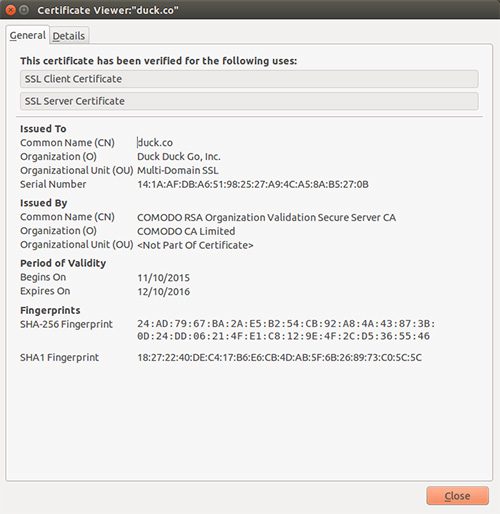Image resolution: width=500 pixels, height=514 pixels.
Task: Click the SHA1 fingerprint value
Action: click(x=279, y=358)
